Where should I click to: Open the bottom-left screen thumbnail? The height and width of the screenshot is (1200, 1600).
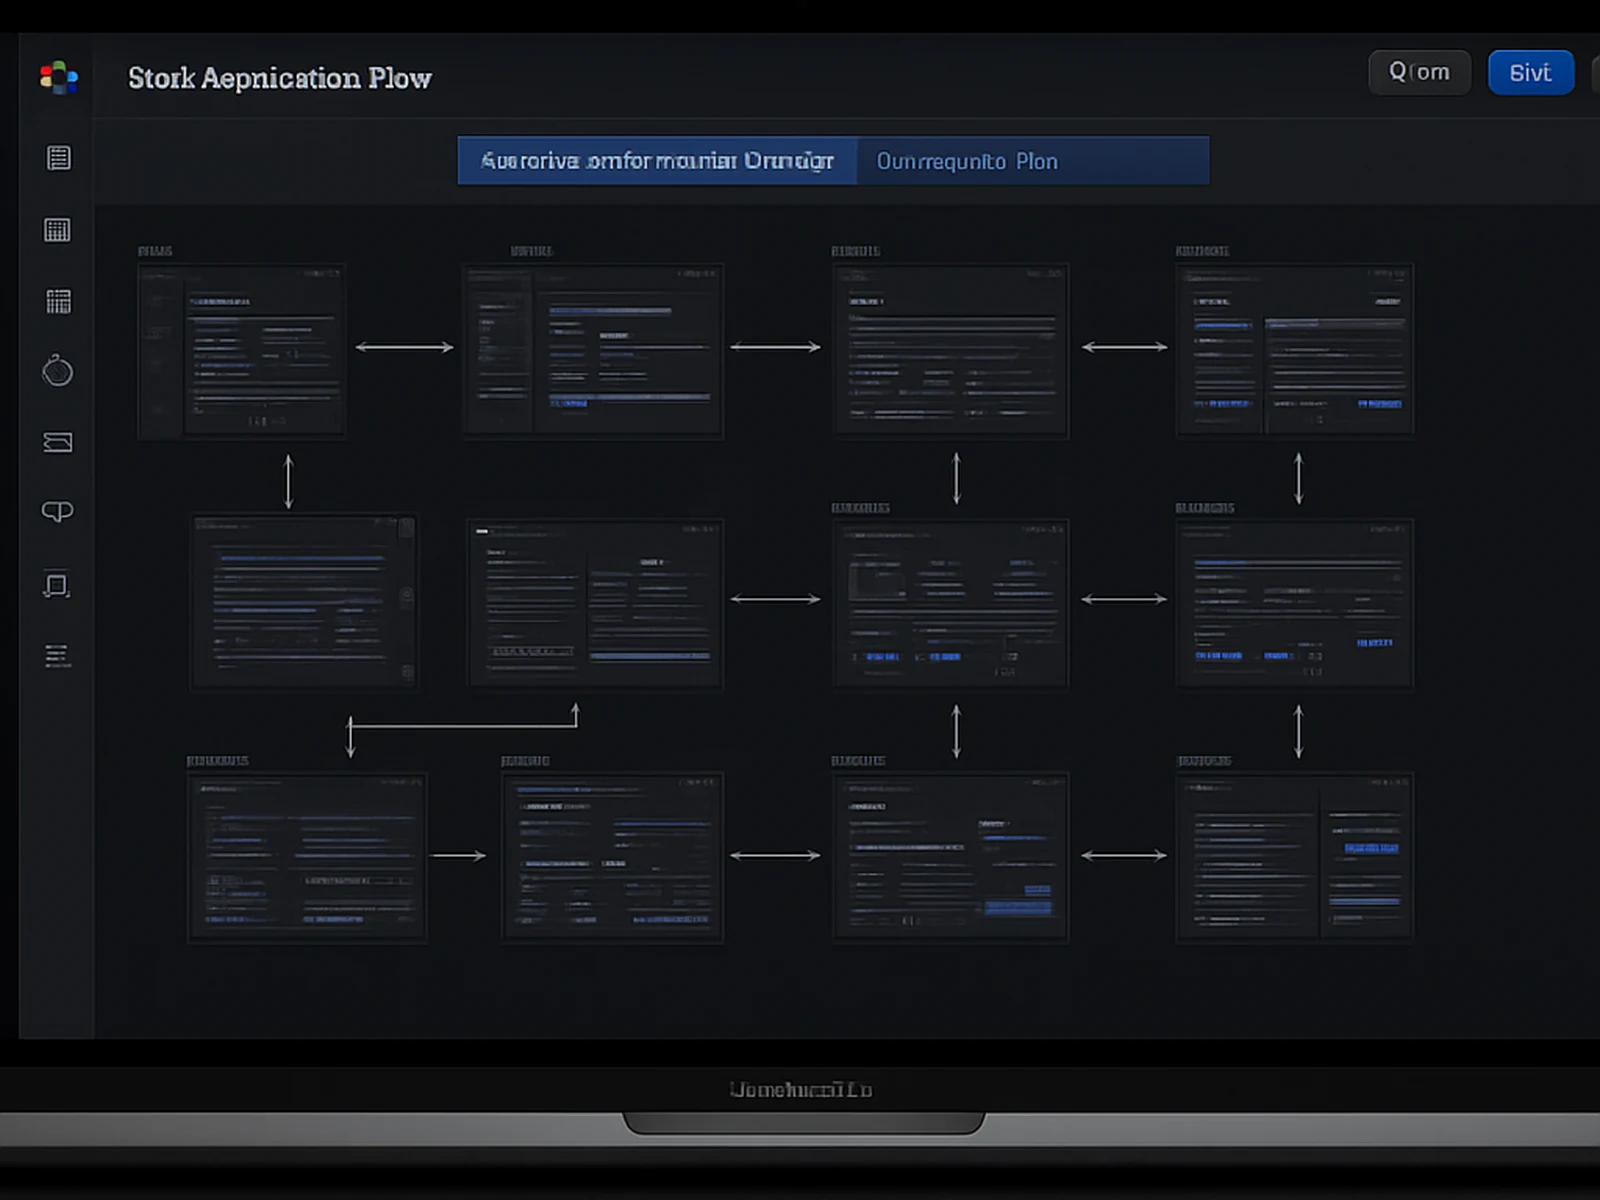(307, 857)
